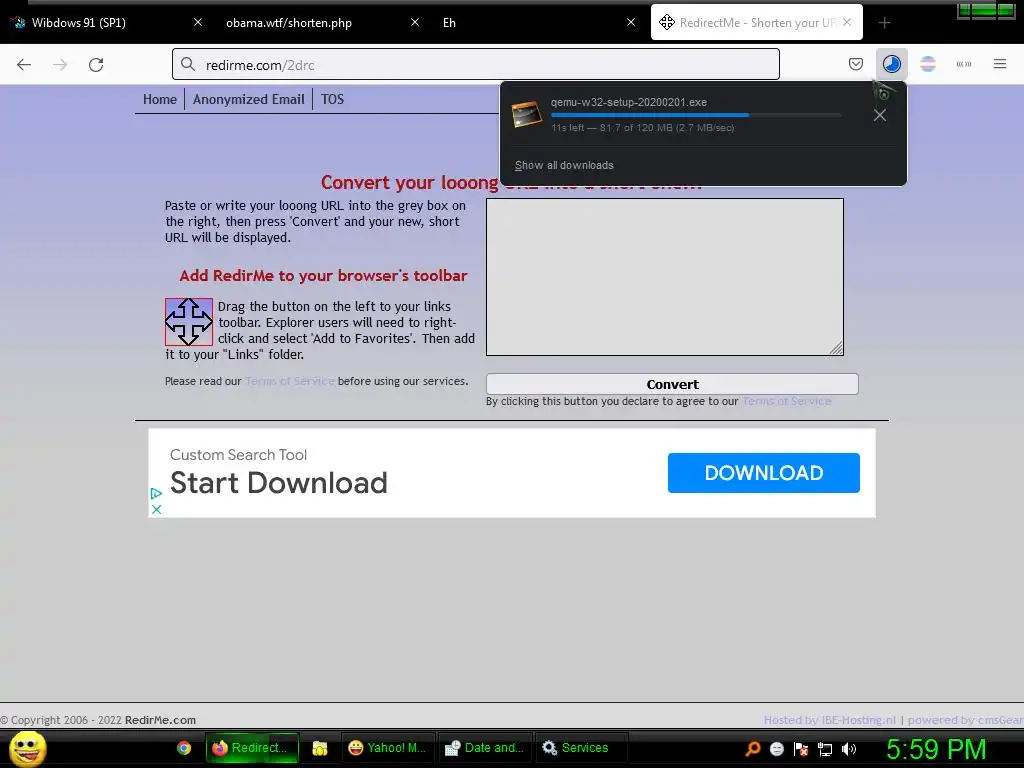Switch to Date and... taskbar window
This screenshot has height=768, width=1024.
[x=485, y=748]
